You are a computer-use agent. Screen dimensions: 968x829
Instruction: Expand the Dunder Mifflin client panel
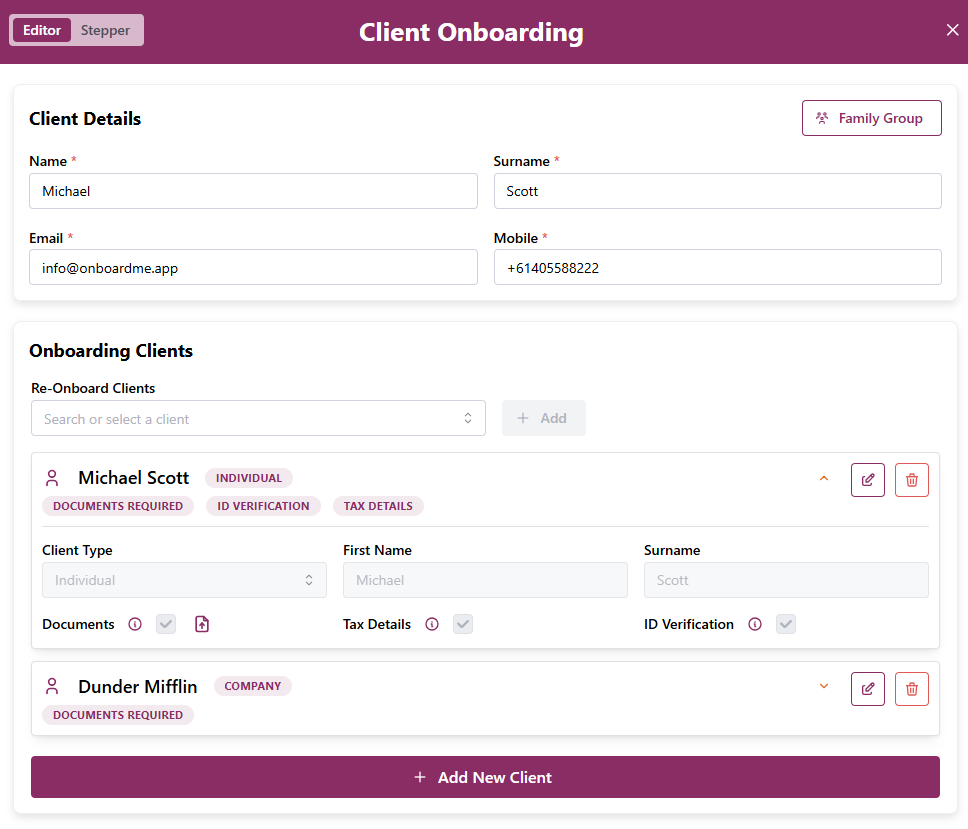click(824, 687)
